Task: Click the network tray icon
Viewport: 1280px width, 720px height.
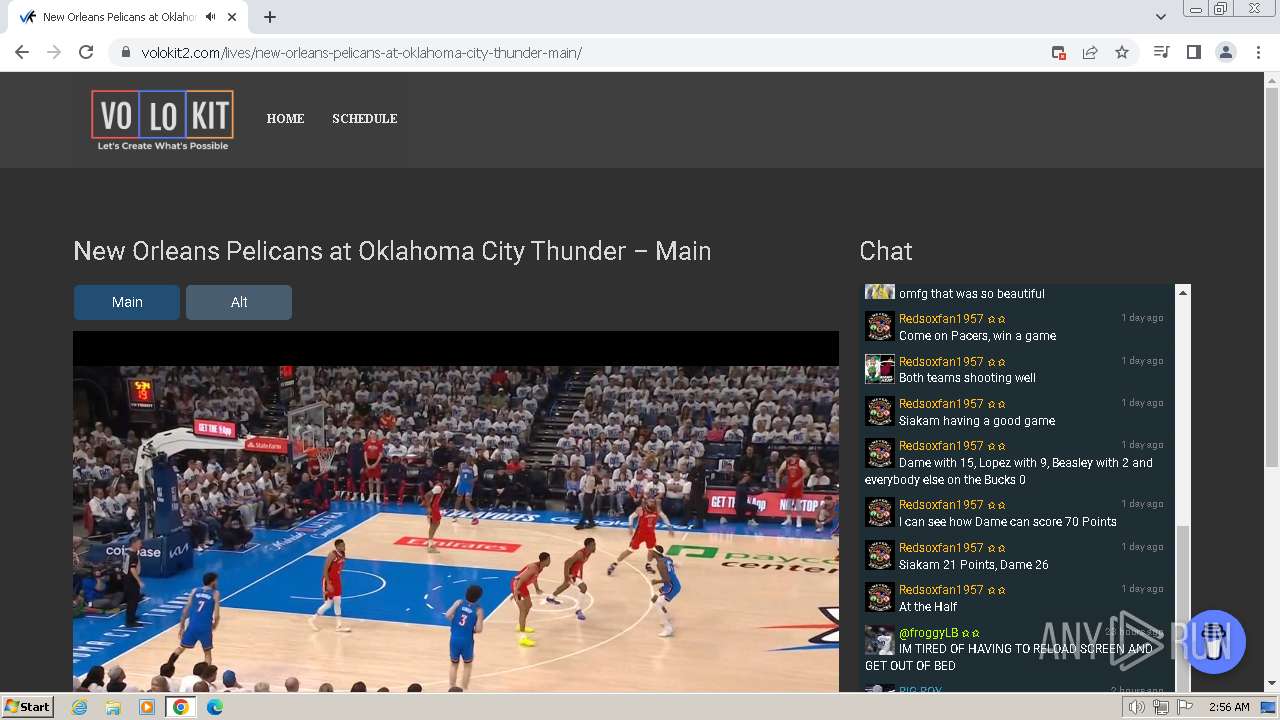Action: pos(1161,707)
